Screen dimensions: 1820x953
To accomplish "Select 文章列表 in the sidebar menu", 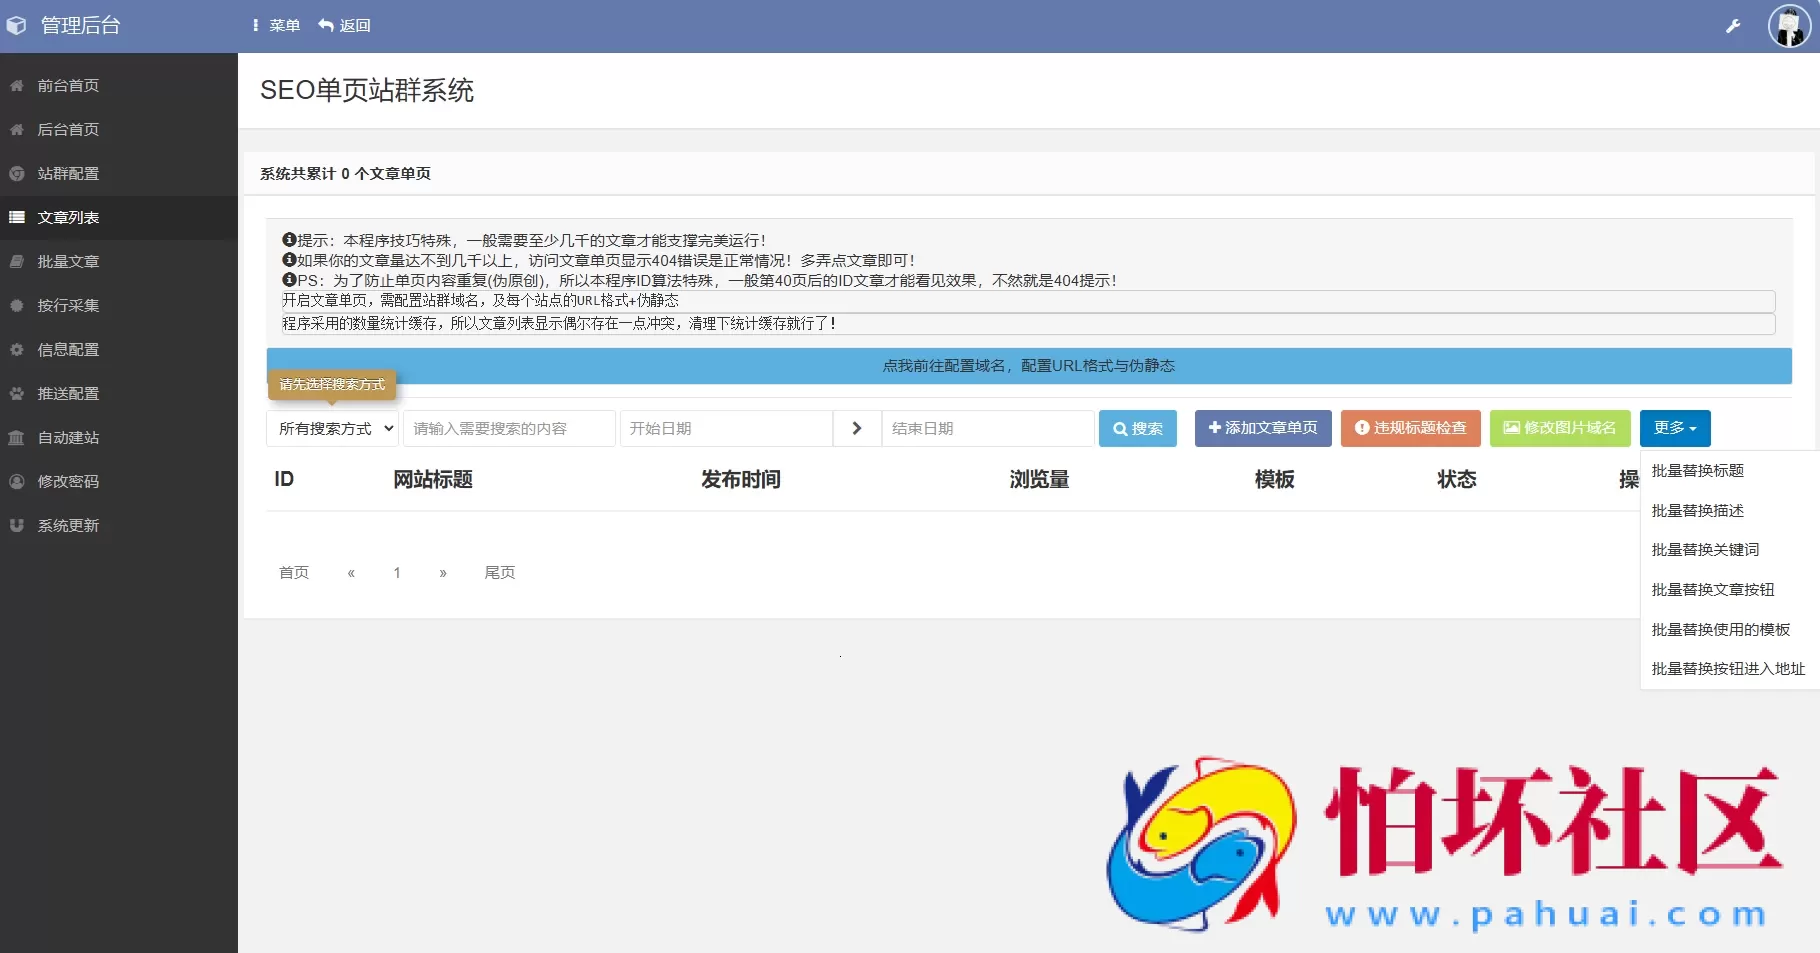I will 67,217.
